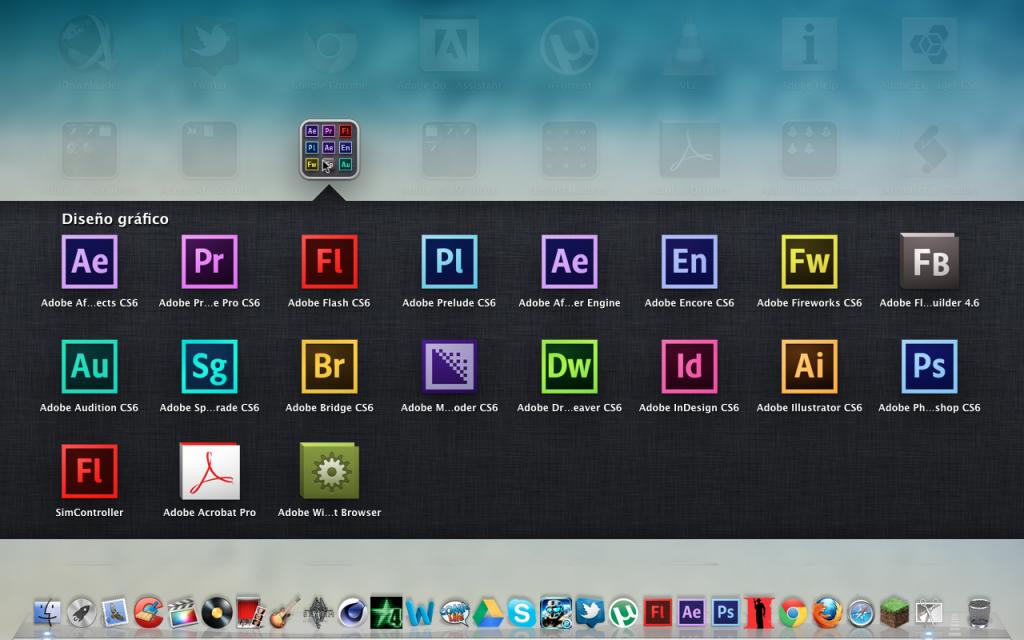Launch Adobe Fireworks CS6
This screenshot has height=640, width=1024.
(809, 261)
